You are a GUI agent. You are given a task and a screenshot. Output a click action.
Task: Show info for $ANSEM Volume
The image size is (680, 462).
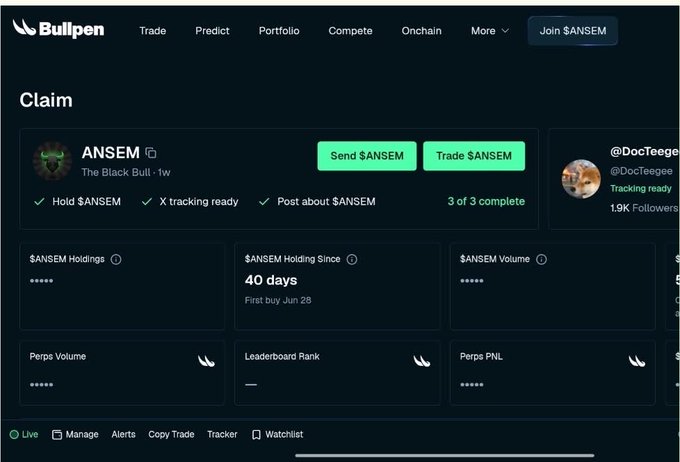541,259
